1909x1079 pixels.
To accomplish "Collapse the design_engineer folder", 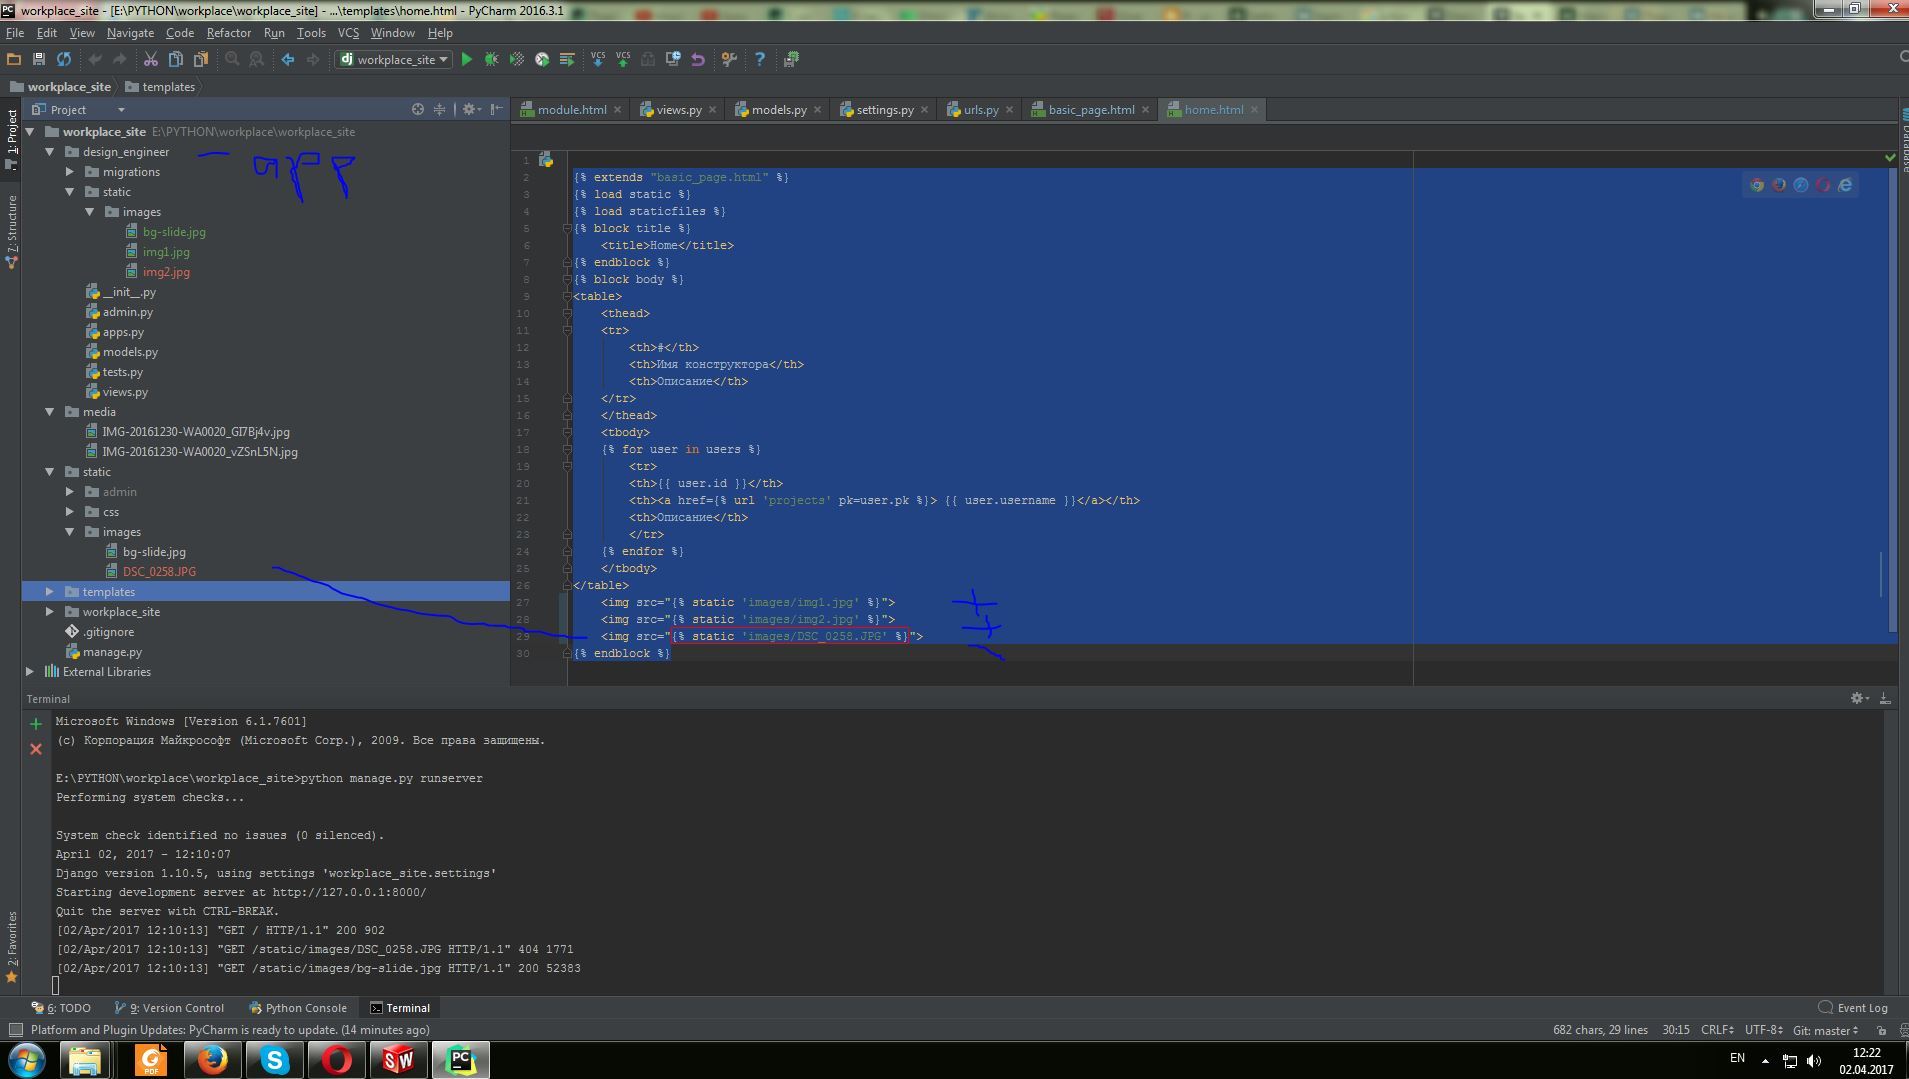I will pyautogui.click(x=50, y=152).
